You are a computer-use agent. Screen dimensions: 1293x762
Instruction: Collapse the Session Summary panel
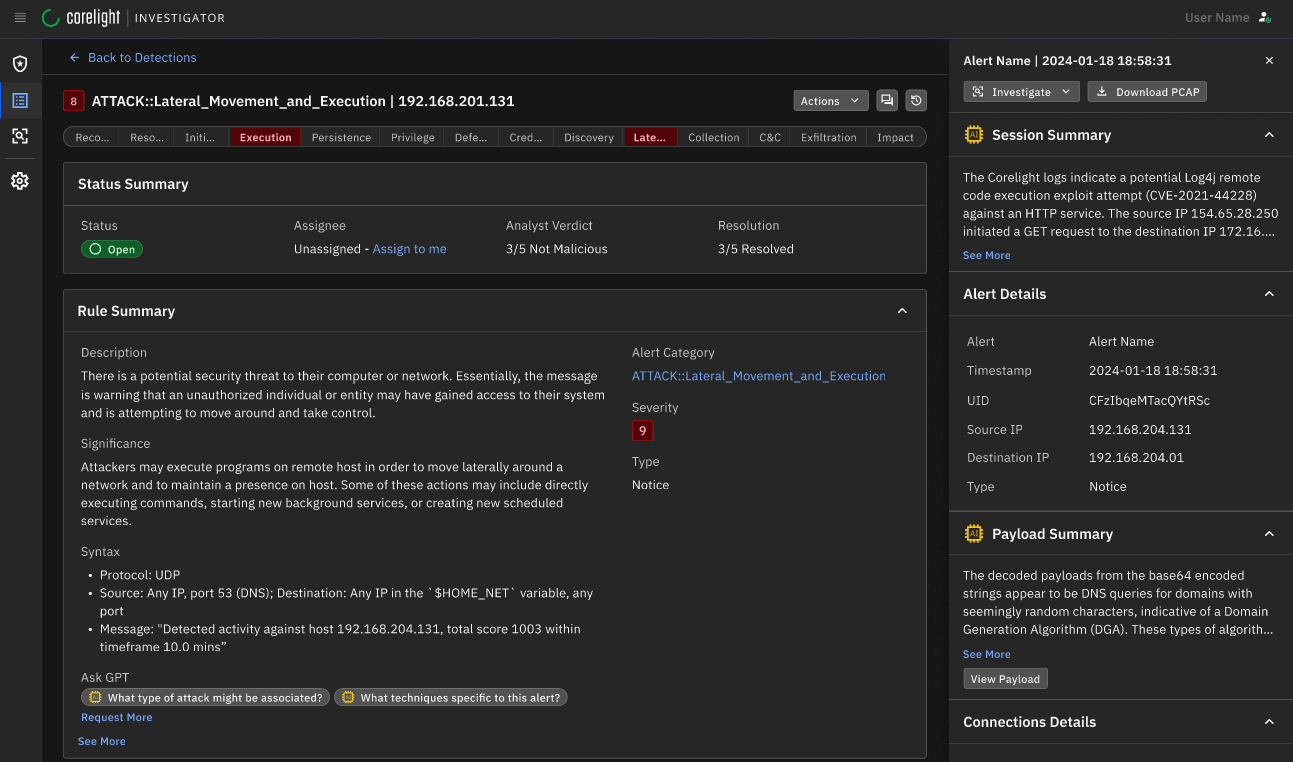click(1269, 135)
